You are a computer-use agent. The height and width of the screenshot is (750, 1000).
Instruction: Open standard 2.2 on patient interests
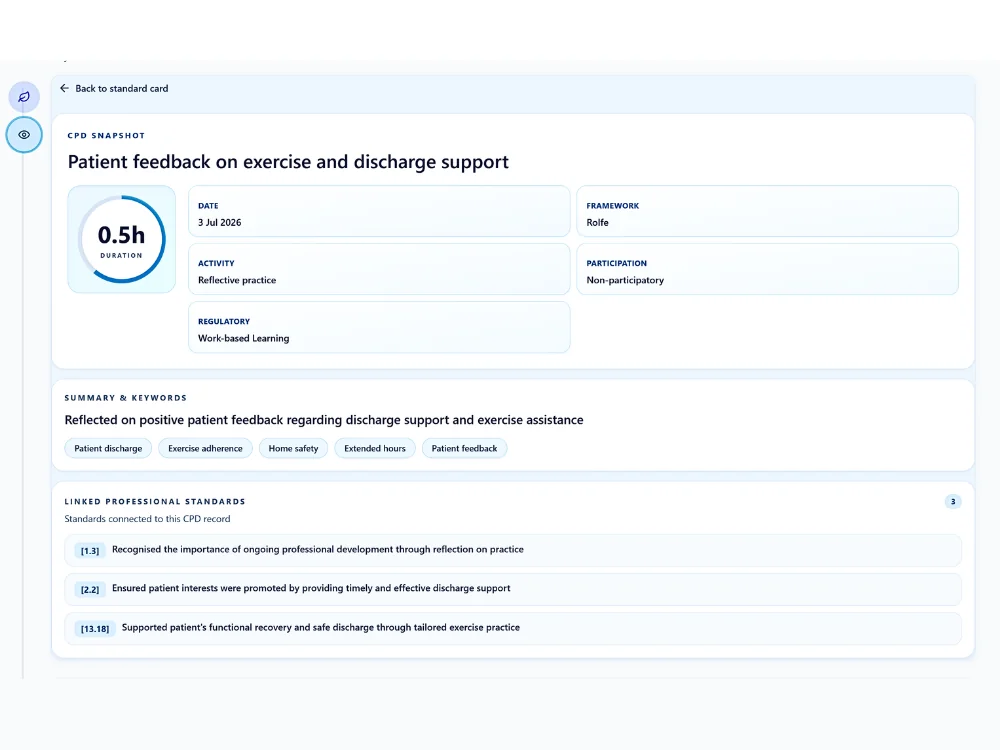pyautogui.click(x=513, y=589)
